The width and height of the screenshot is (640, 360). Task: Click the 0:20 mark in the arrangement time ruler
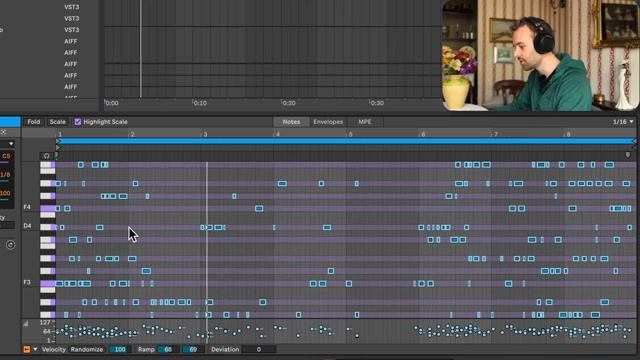tap(288, 103)
